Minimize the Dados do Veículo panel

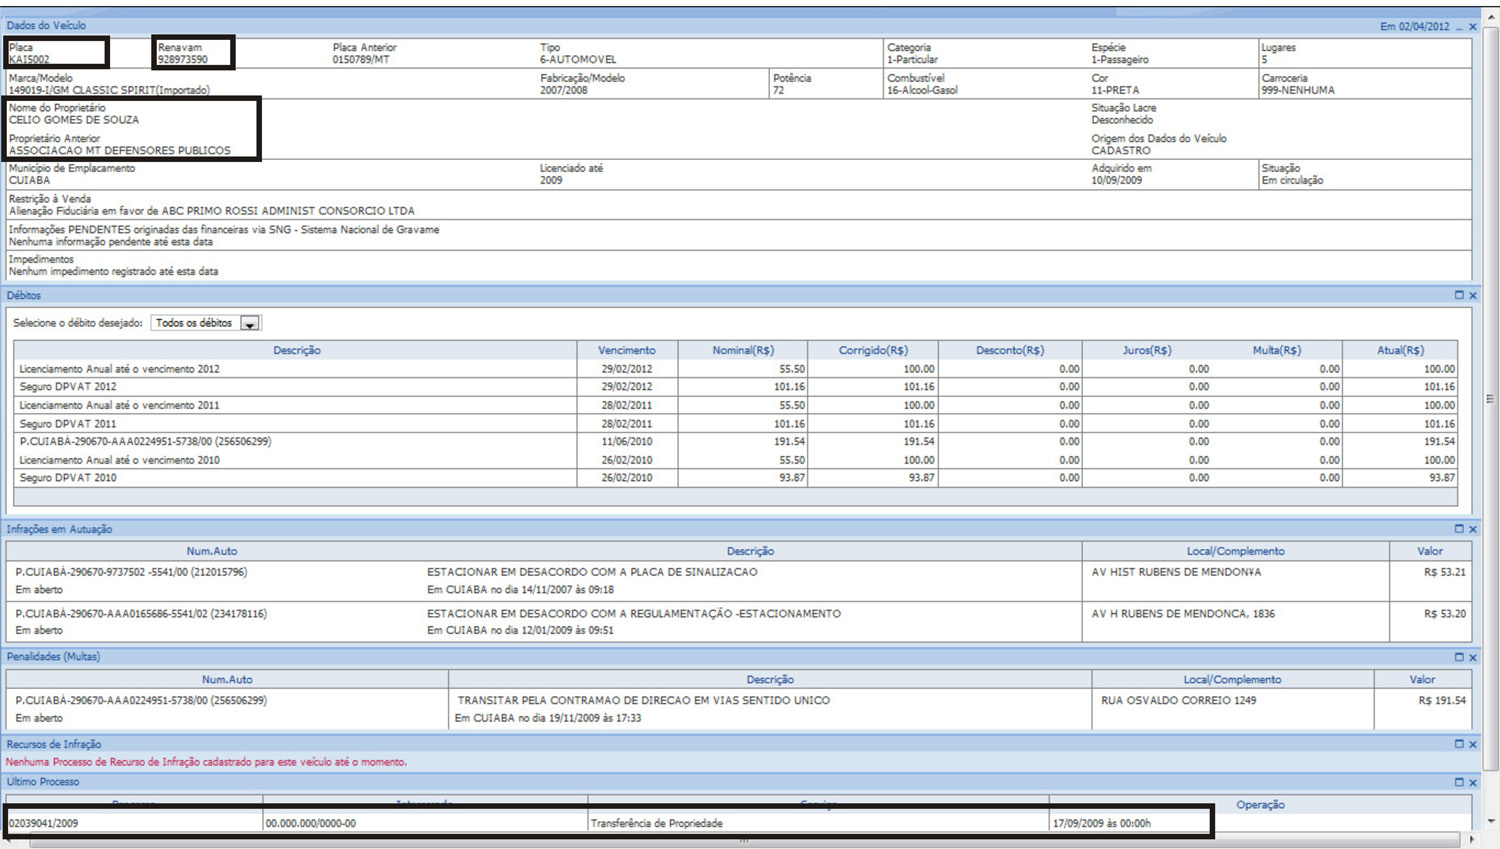click(x=1459, y=27)
